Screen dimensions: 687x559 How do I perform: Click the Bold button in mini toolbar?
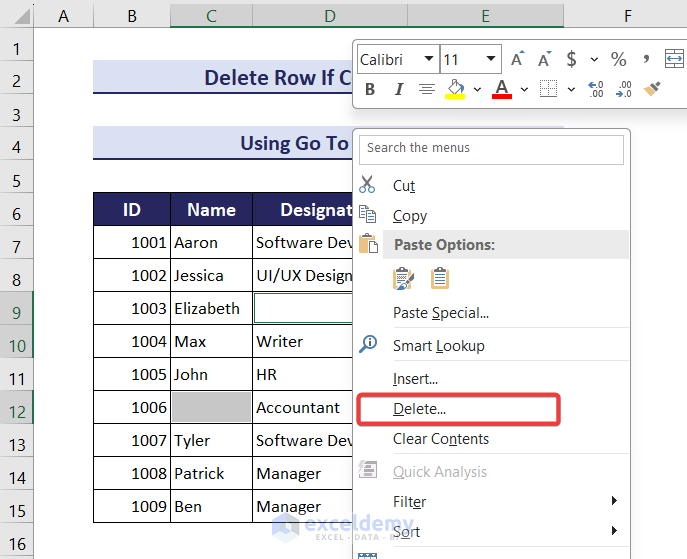coord(370,90)
